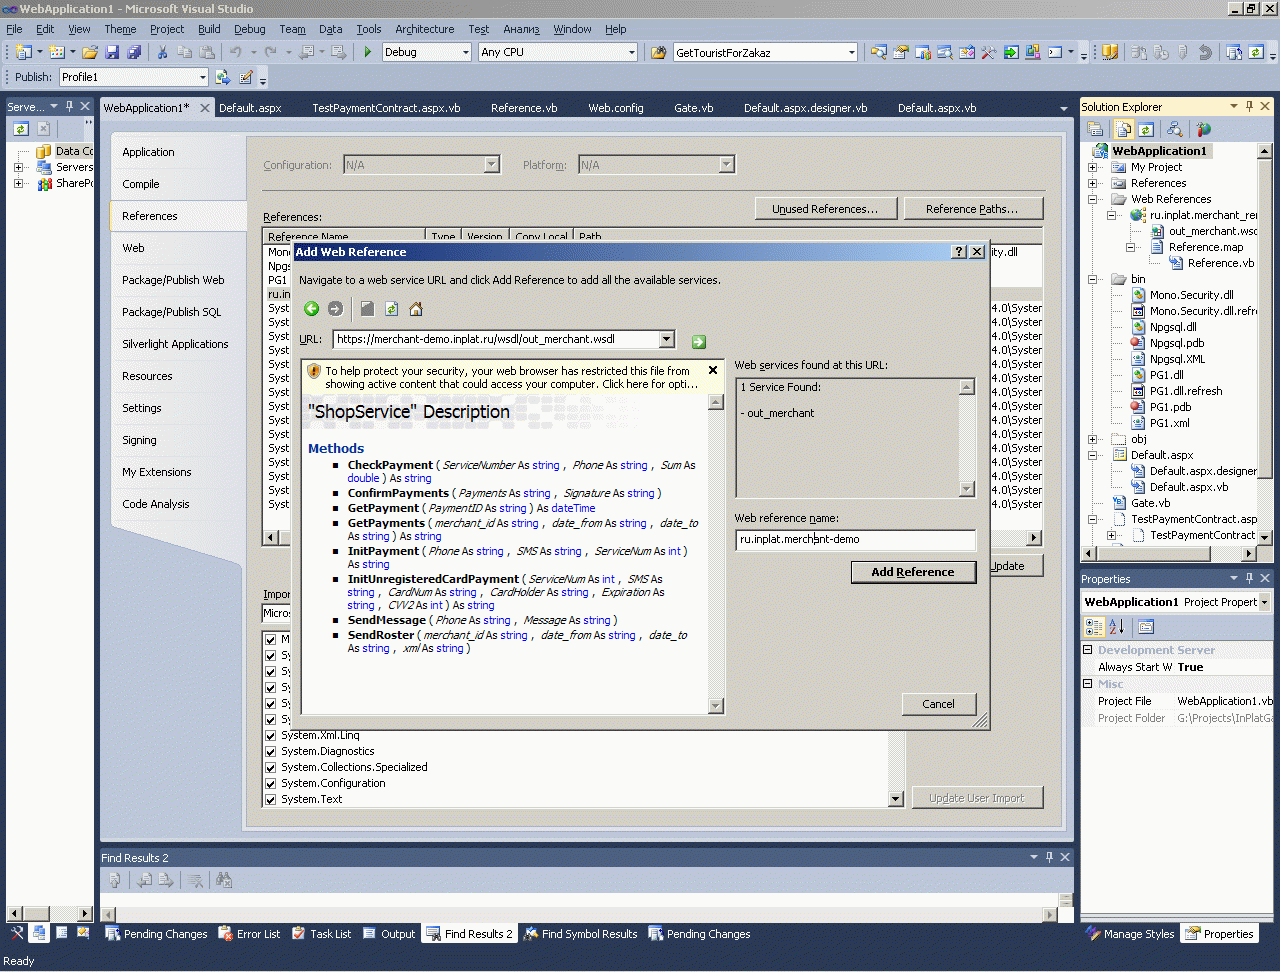Open the SendRoster method link
The image size is (1280, 972).
click(x=381, y=635)
